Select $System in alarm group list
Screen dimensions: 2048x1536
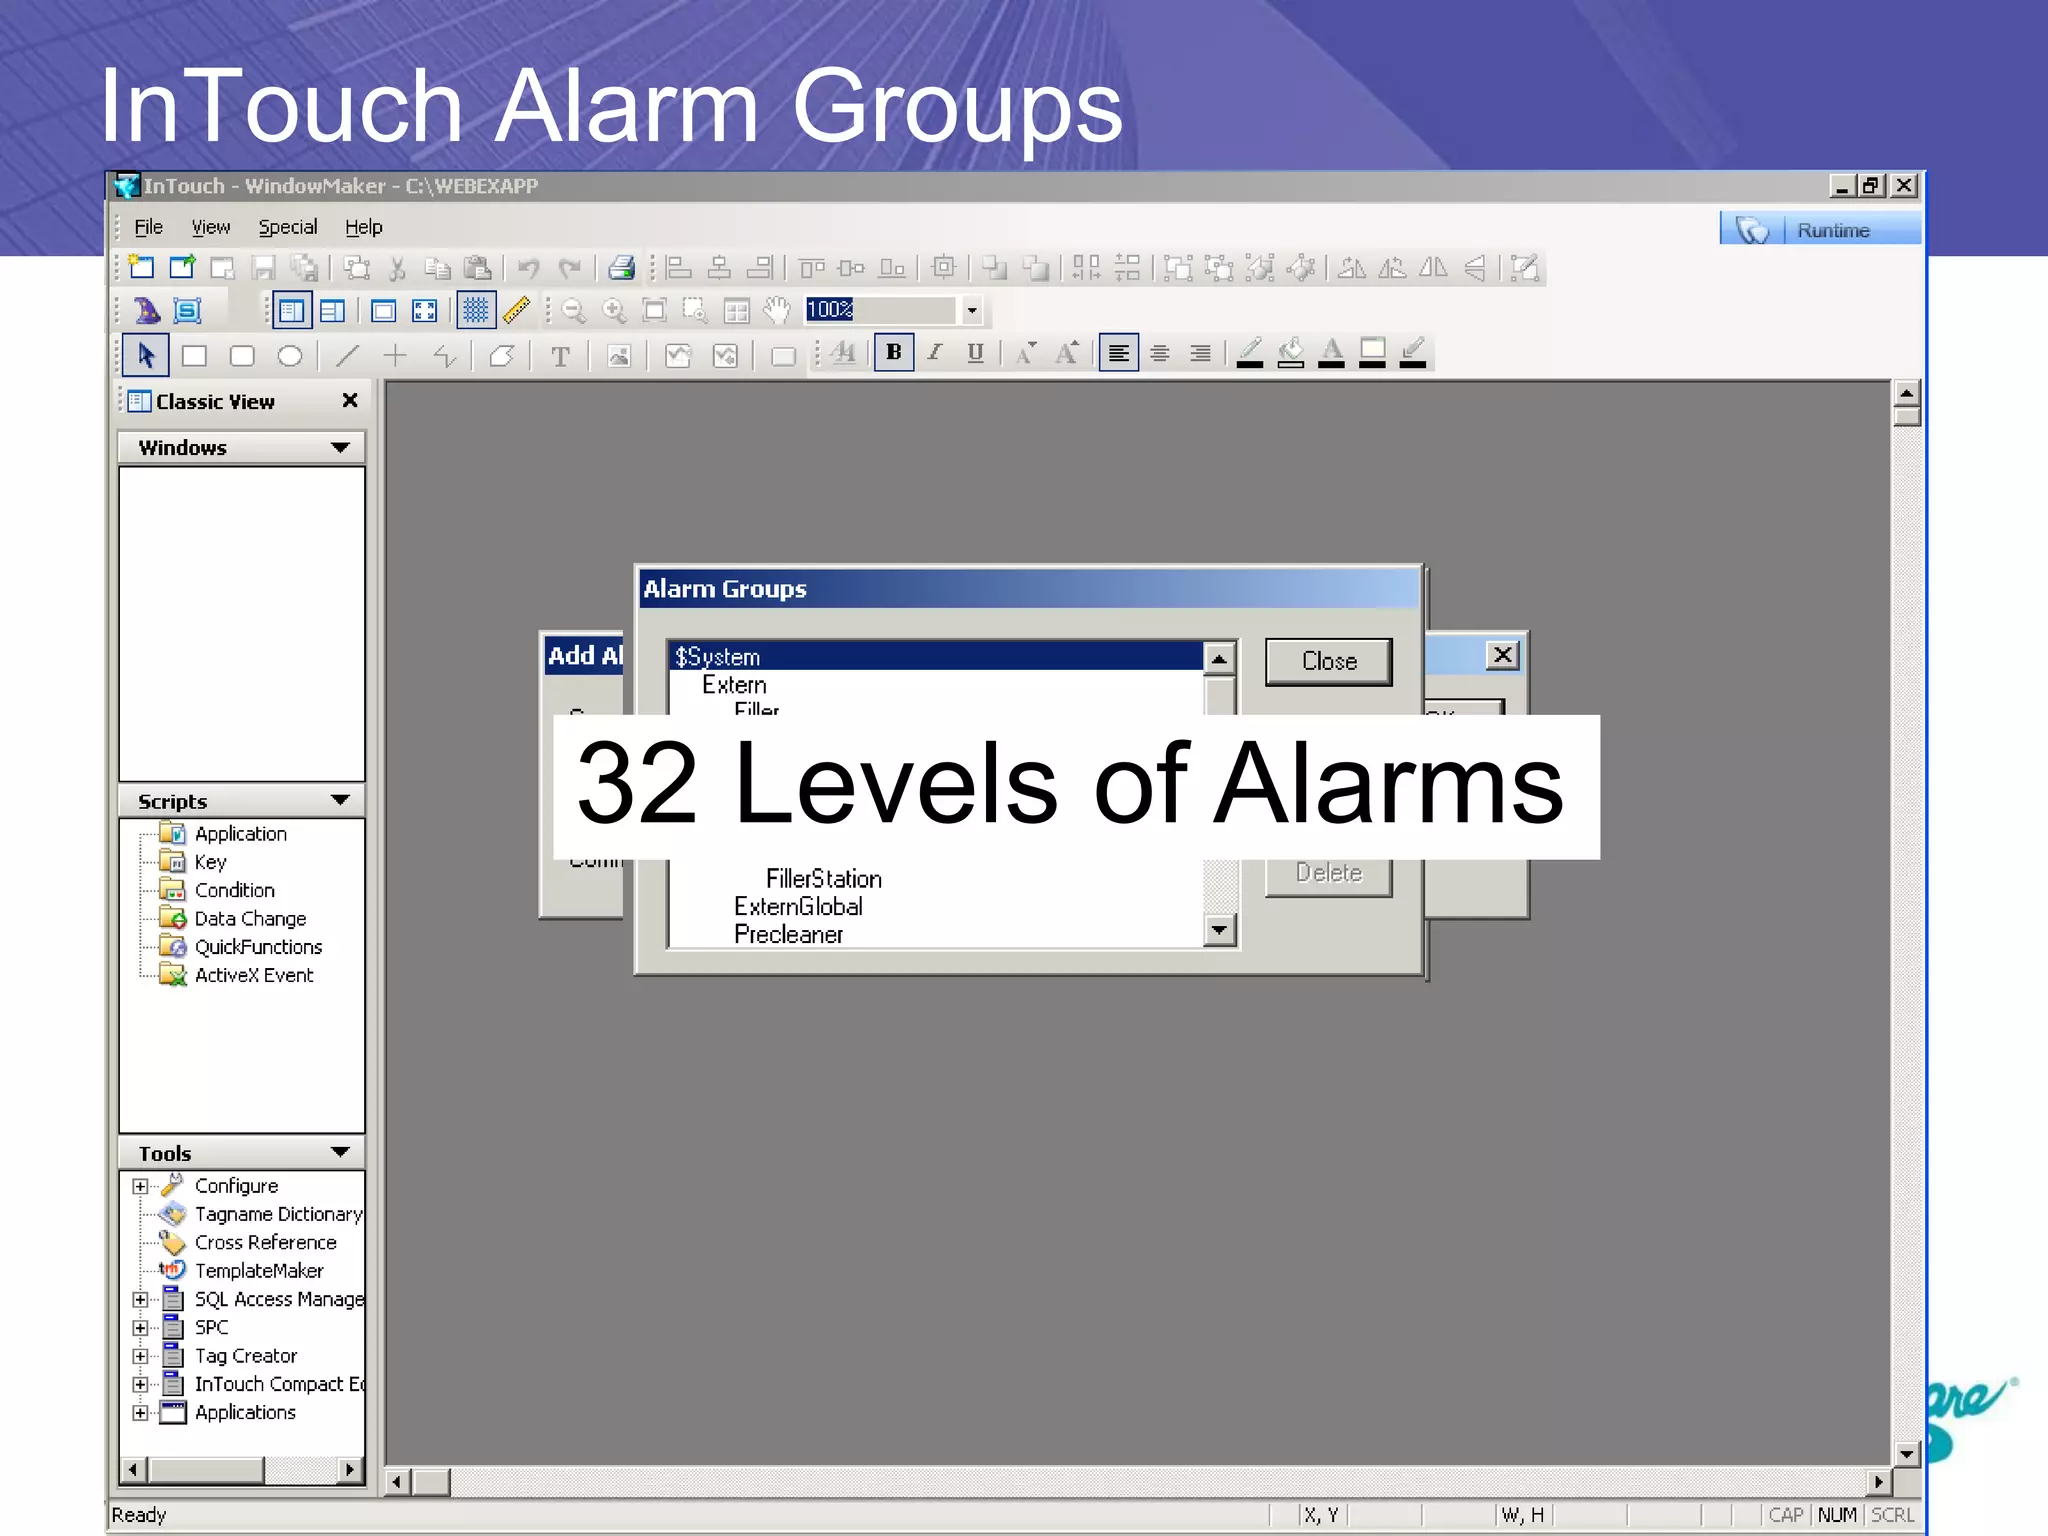pyautogui.click(x=936, y=656)
